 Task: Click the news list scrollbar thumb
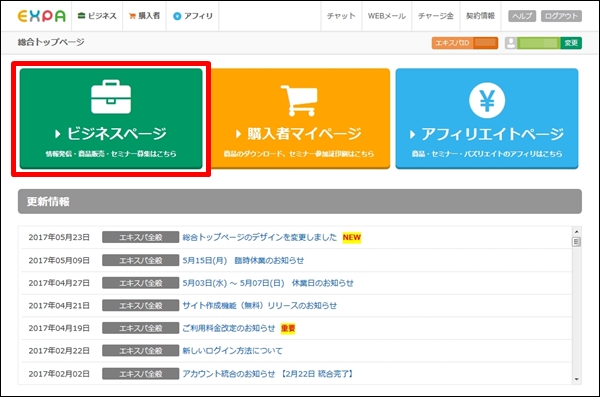click(x=576, y=242)
